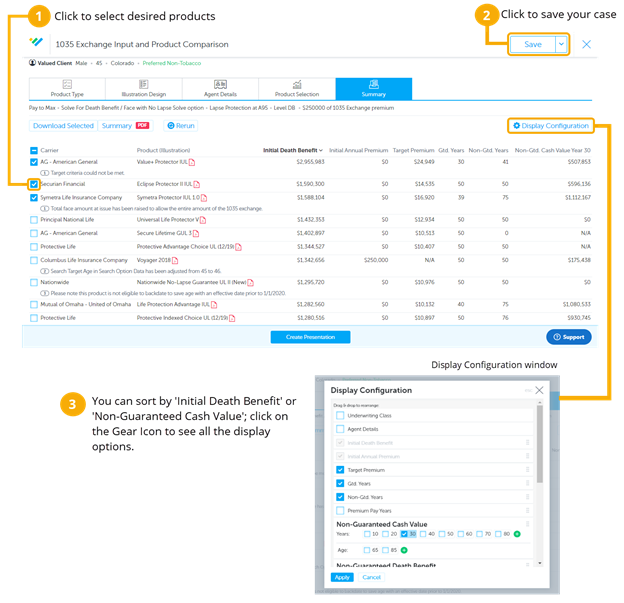
Task: Sort by Initial Death Benefit column header
Action: pos(292,150)
